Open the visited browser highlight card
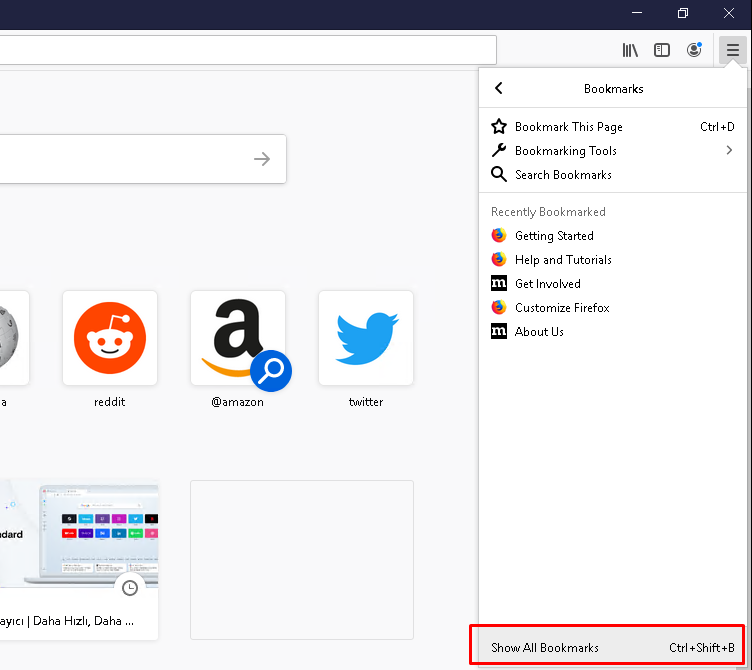 pos(79,560)
